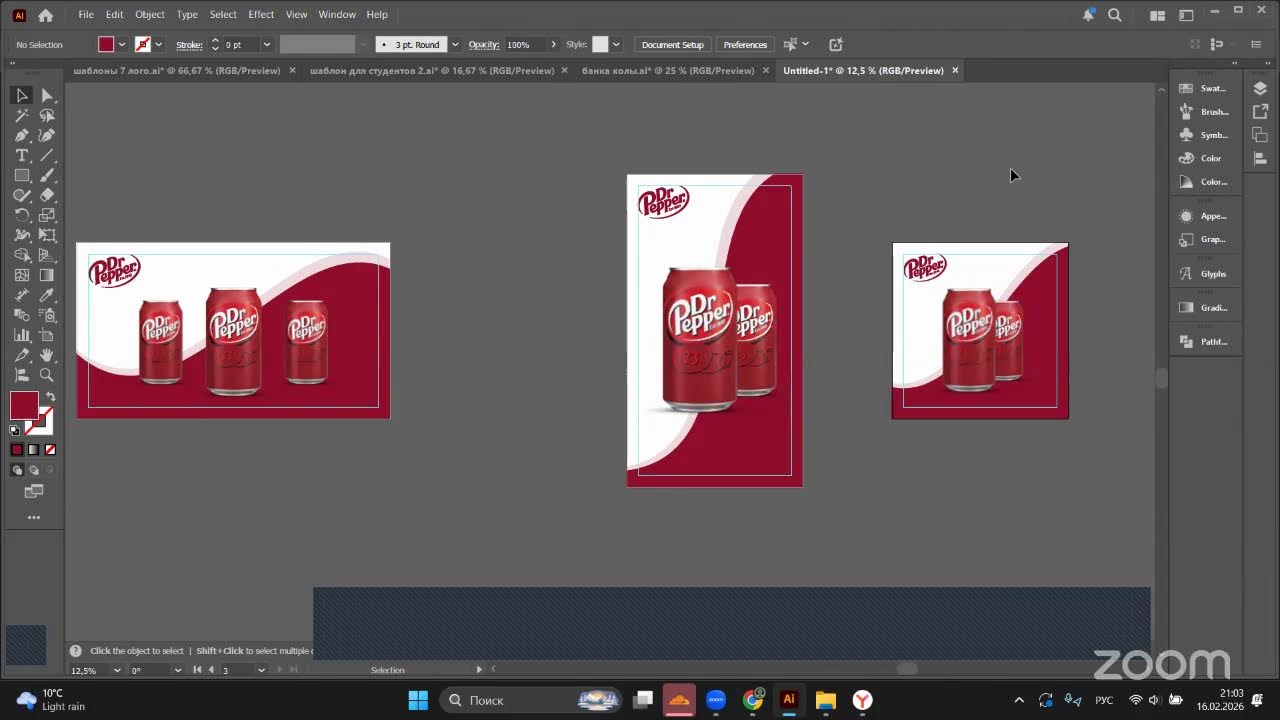Select the Selection tool (black arrow)
Screen dimensions: 1280x720
click(22, 96)
